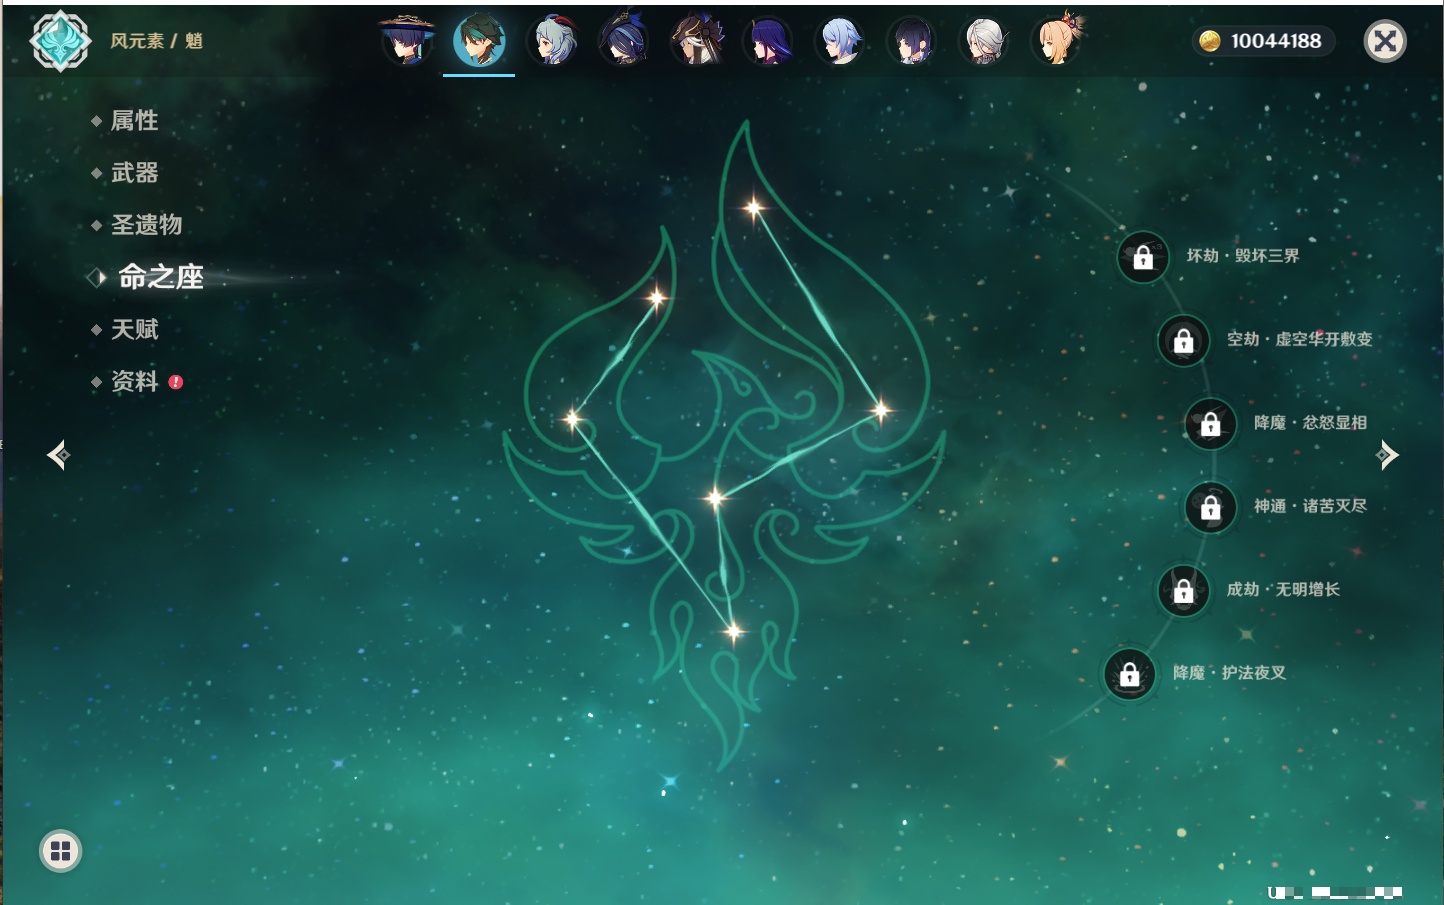Click the 降魔·护法夜叉 constellation label
The height and width of the screenshot is (905, 1444).
1229,673
